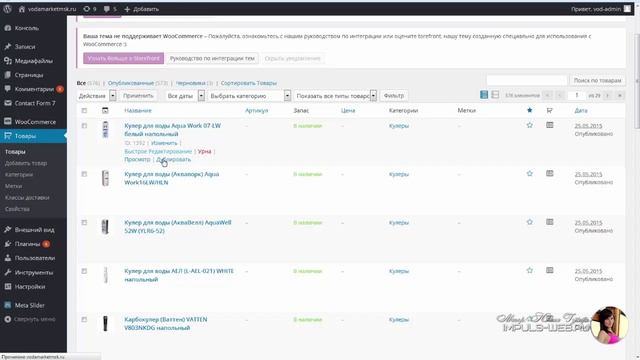
Task: Select Метки submenu item
Action: click(13, 186)
